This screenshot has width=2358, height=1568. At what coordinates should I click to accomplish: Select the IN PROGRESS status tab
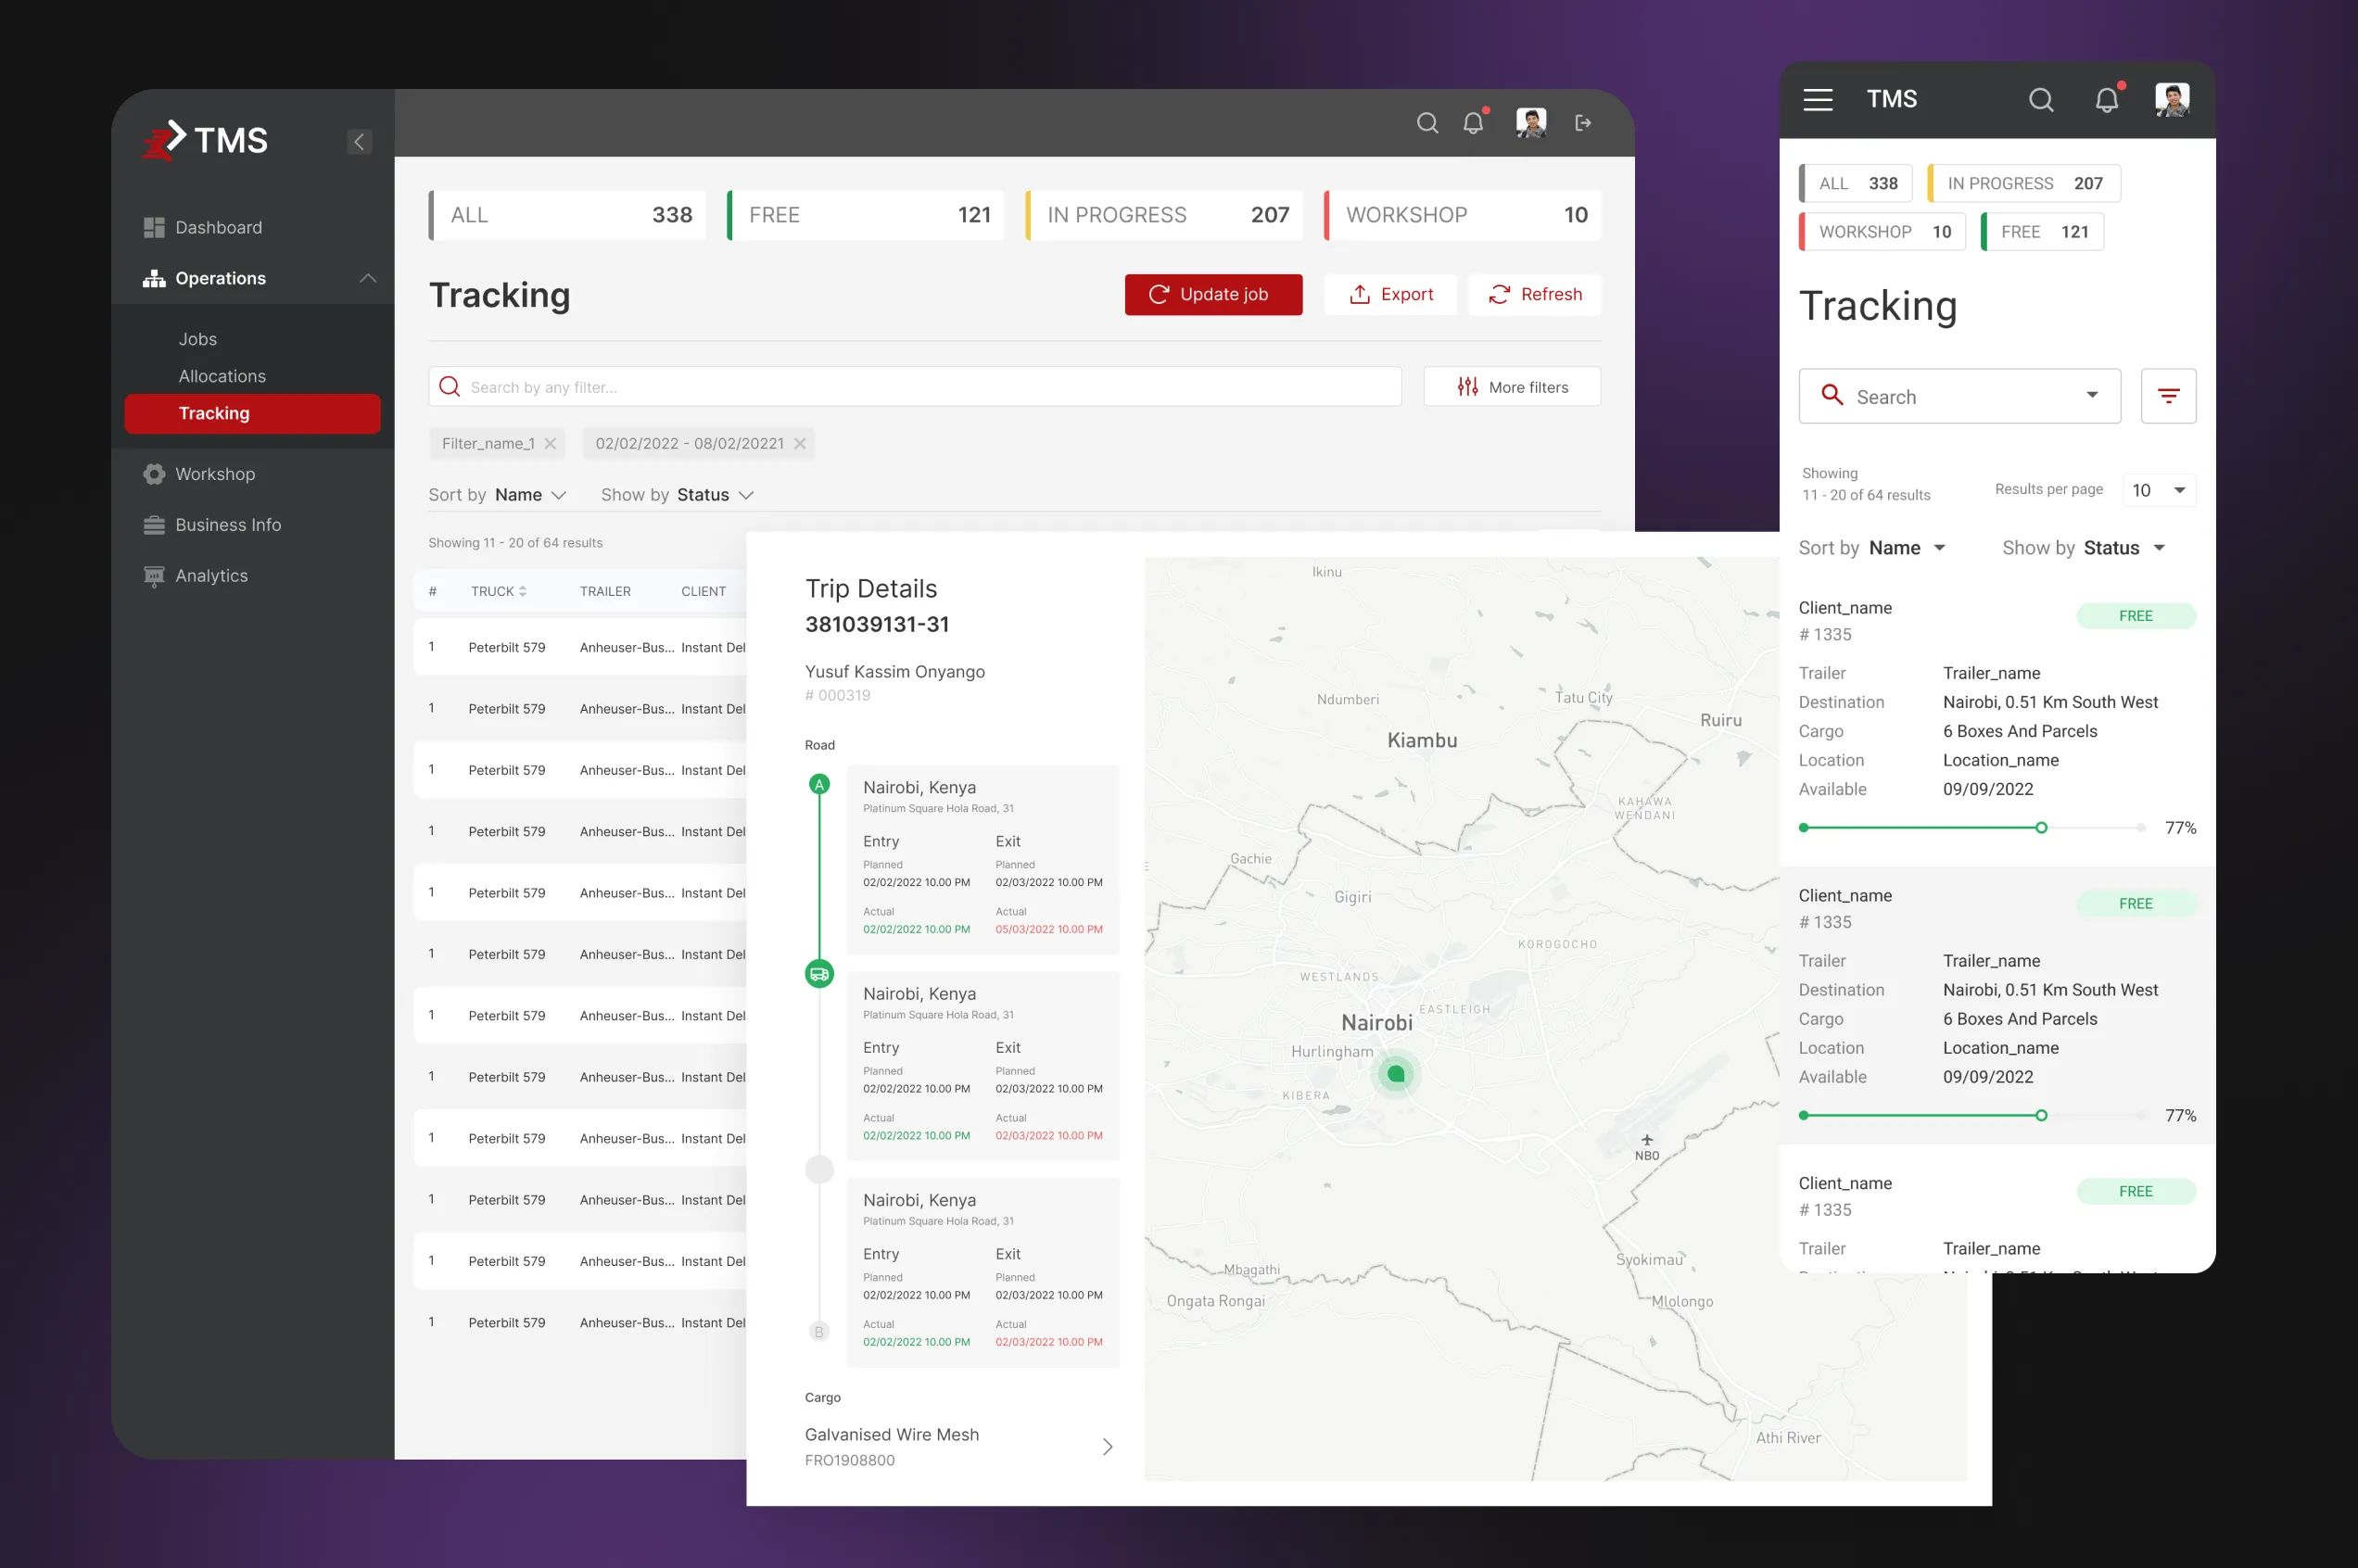pyautogui.click(x=1165, y=215)
